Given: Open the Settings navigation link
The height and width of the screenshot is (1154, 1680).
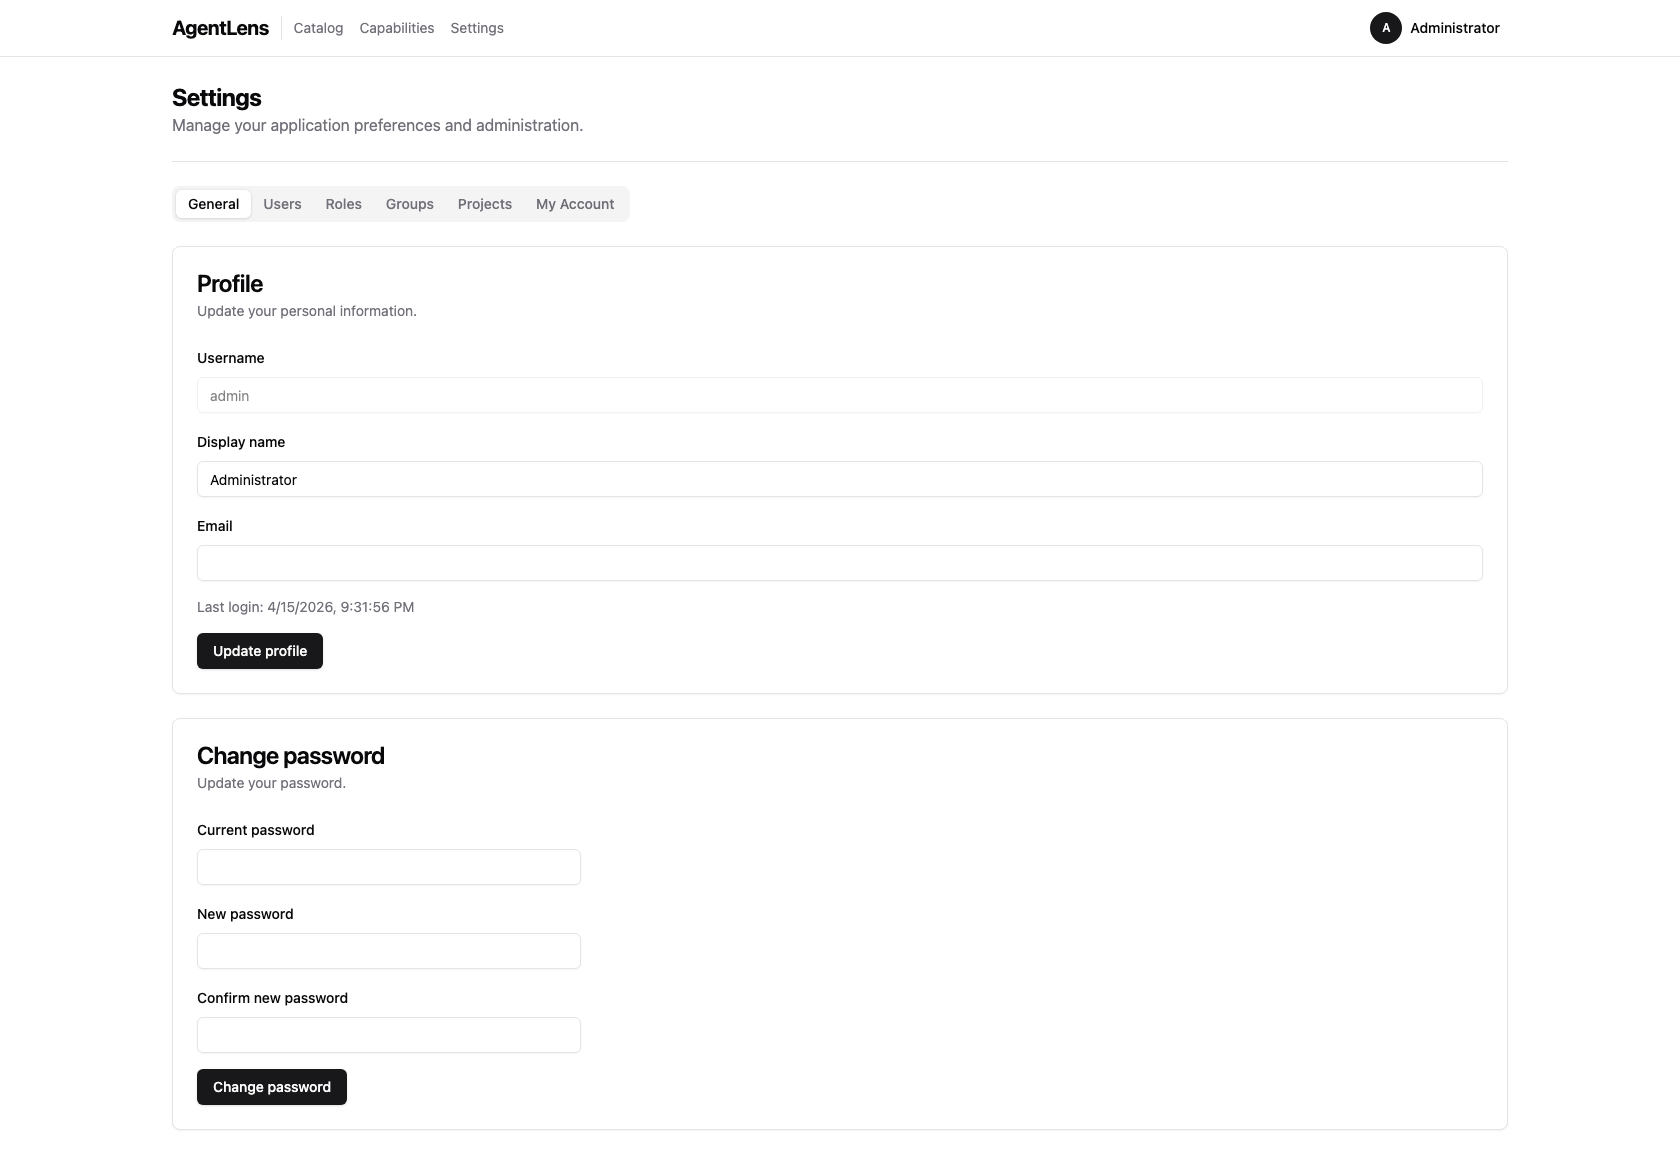Looking at the screenshot, I should [476, 28].
